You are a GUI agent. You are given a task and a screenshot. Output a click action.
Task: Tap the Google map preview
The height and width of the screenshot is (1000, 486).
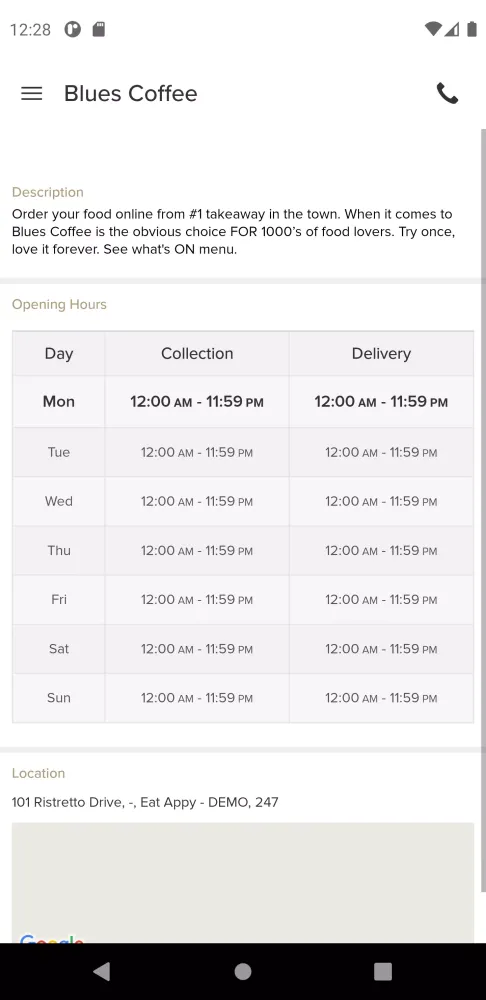pyautogui.click(x=242, y=883)
